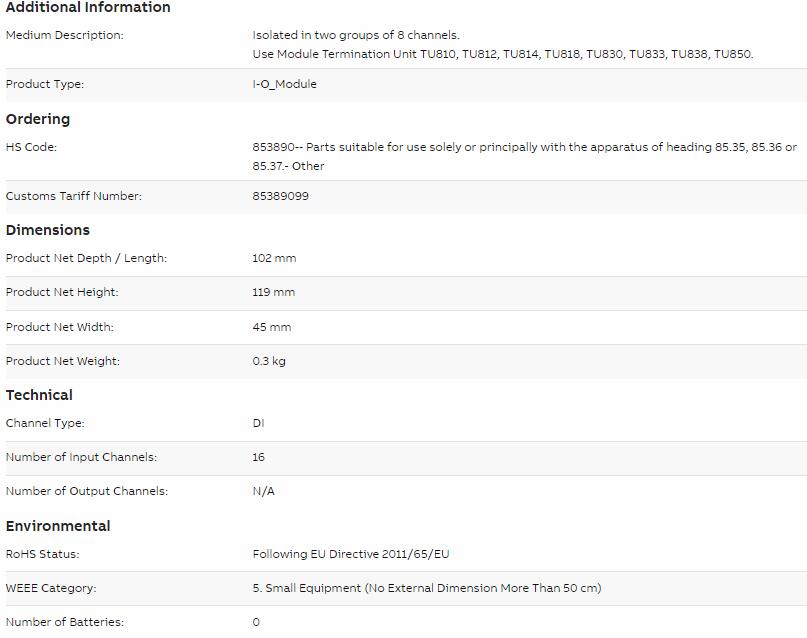Click the Module Termination Unit text line

(502, 54)
